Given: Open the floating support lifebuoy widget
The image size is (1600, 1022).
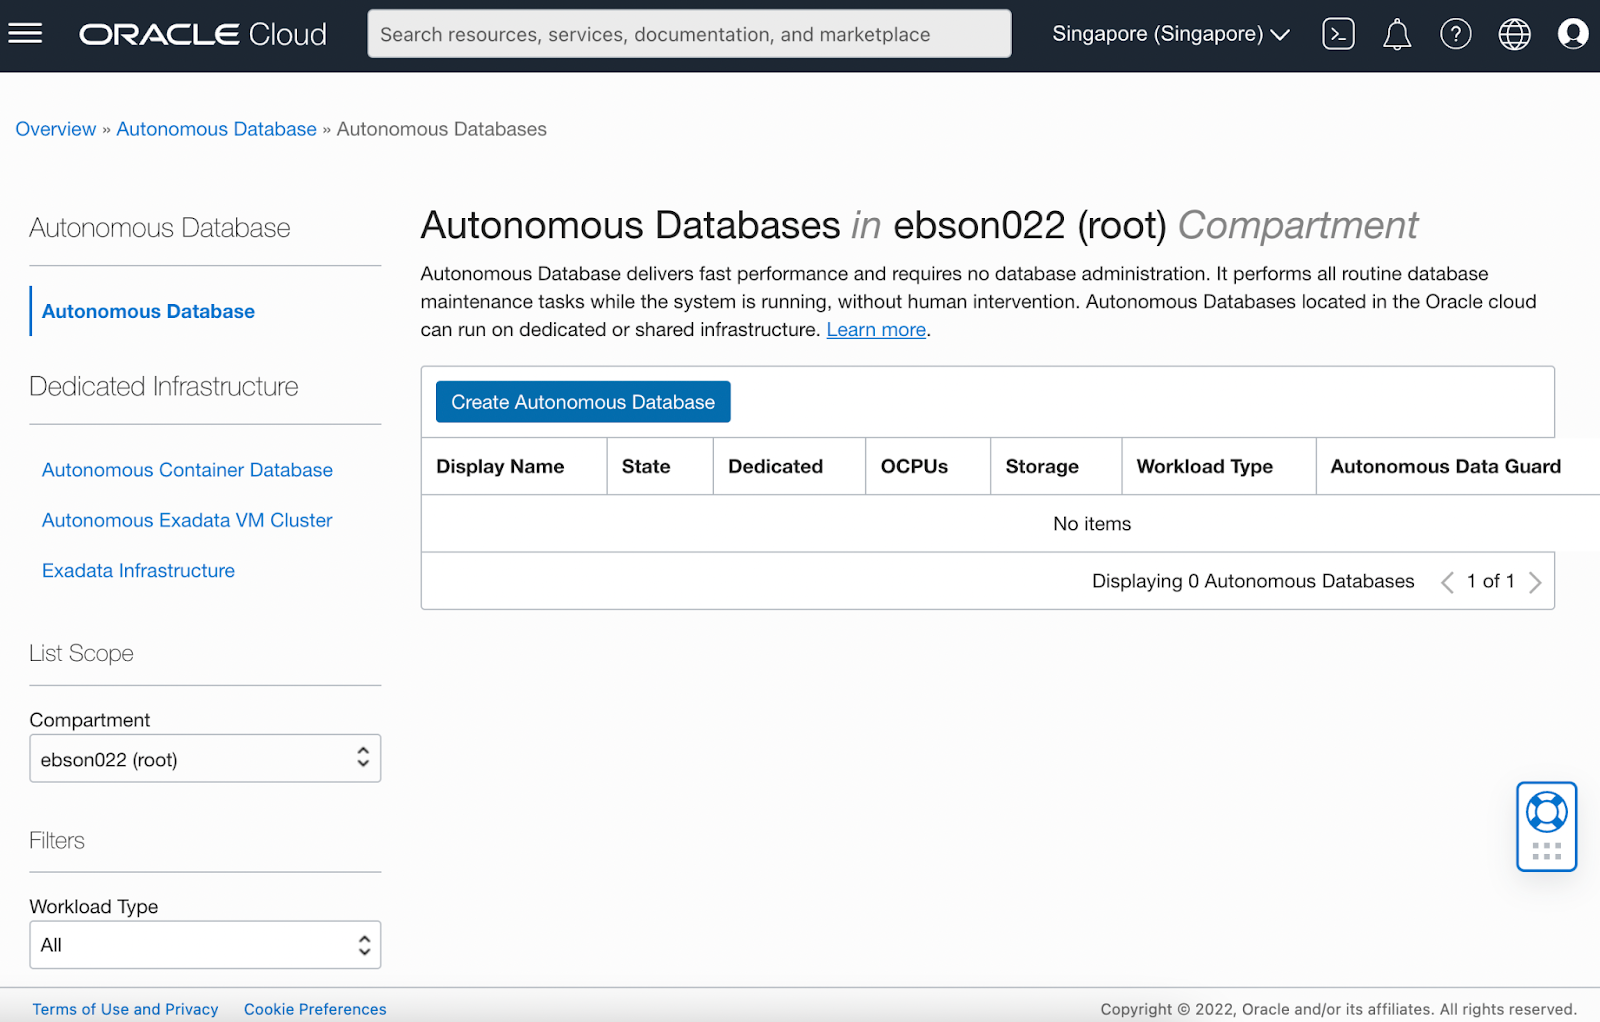Looking at the screenshot, I should tap(1547, 826).
